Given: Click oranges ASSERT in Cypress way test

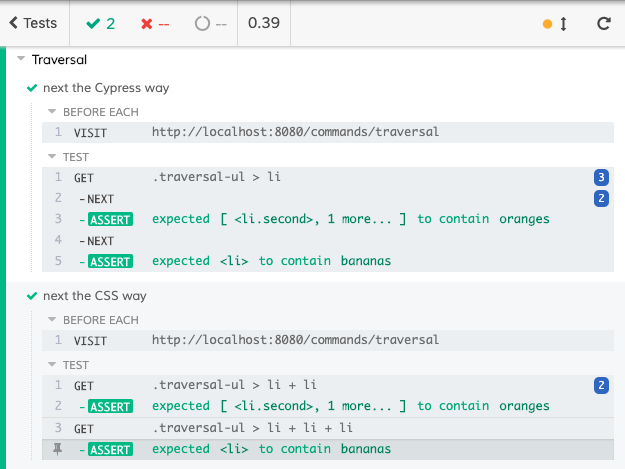Looking at the screenshot, I should (x=328, y=220).
